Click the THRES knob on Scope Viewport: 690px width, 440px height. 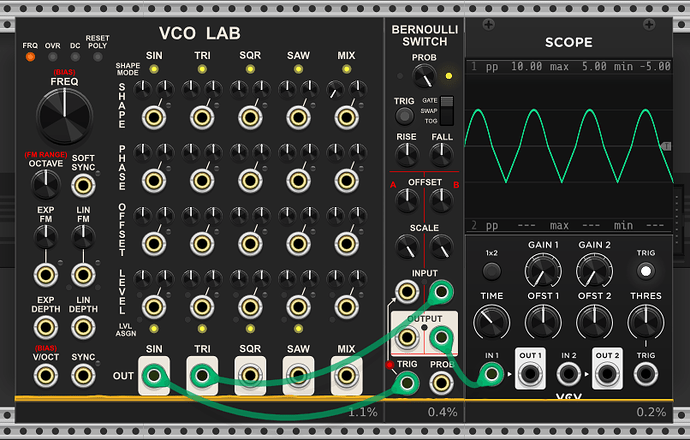coord(645,321)
